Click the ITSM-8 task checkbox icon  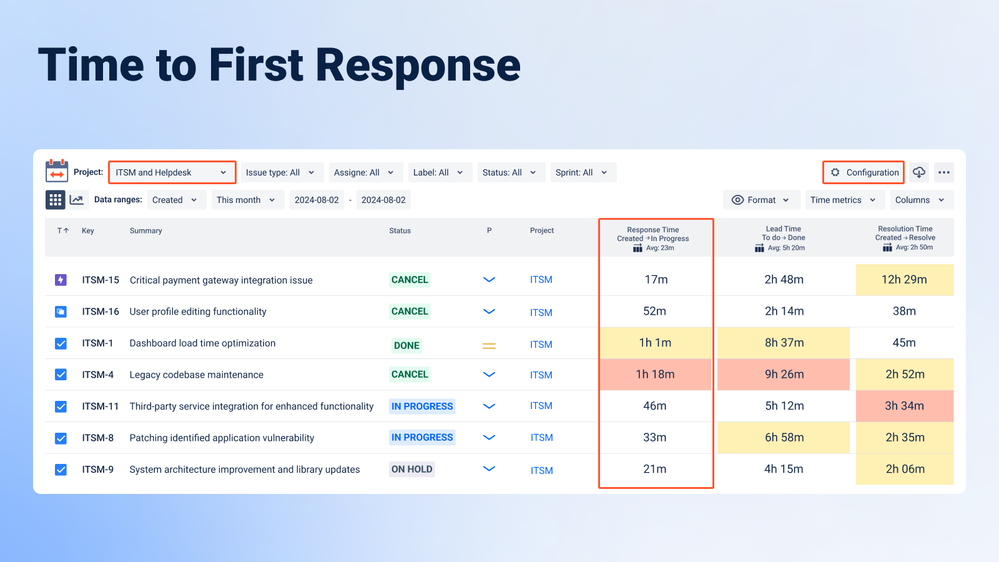pyautogui.click(x=61, y=438)
